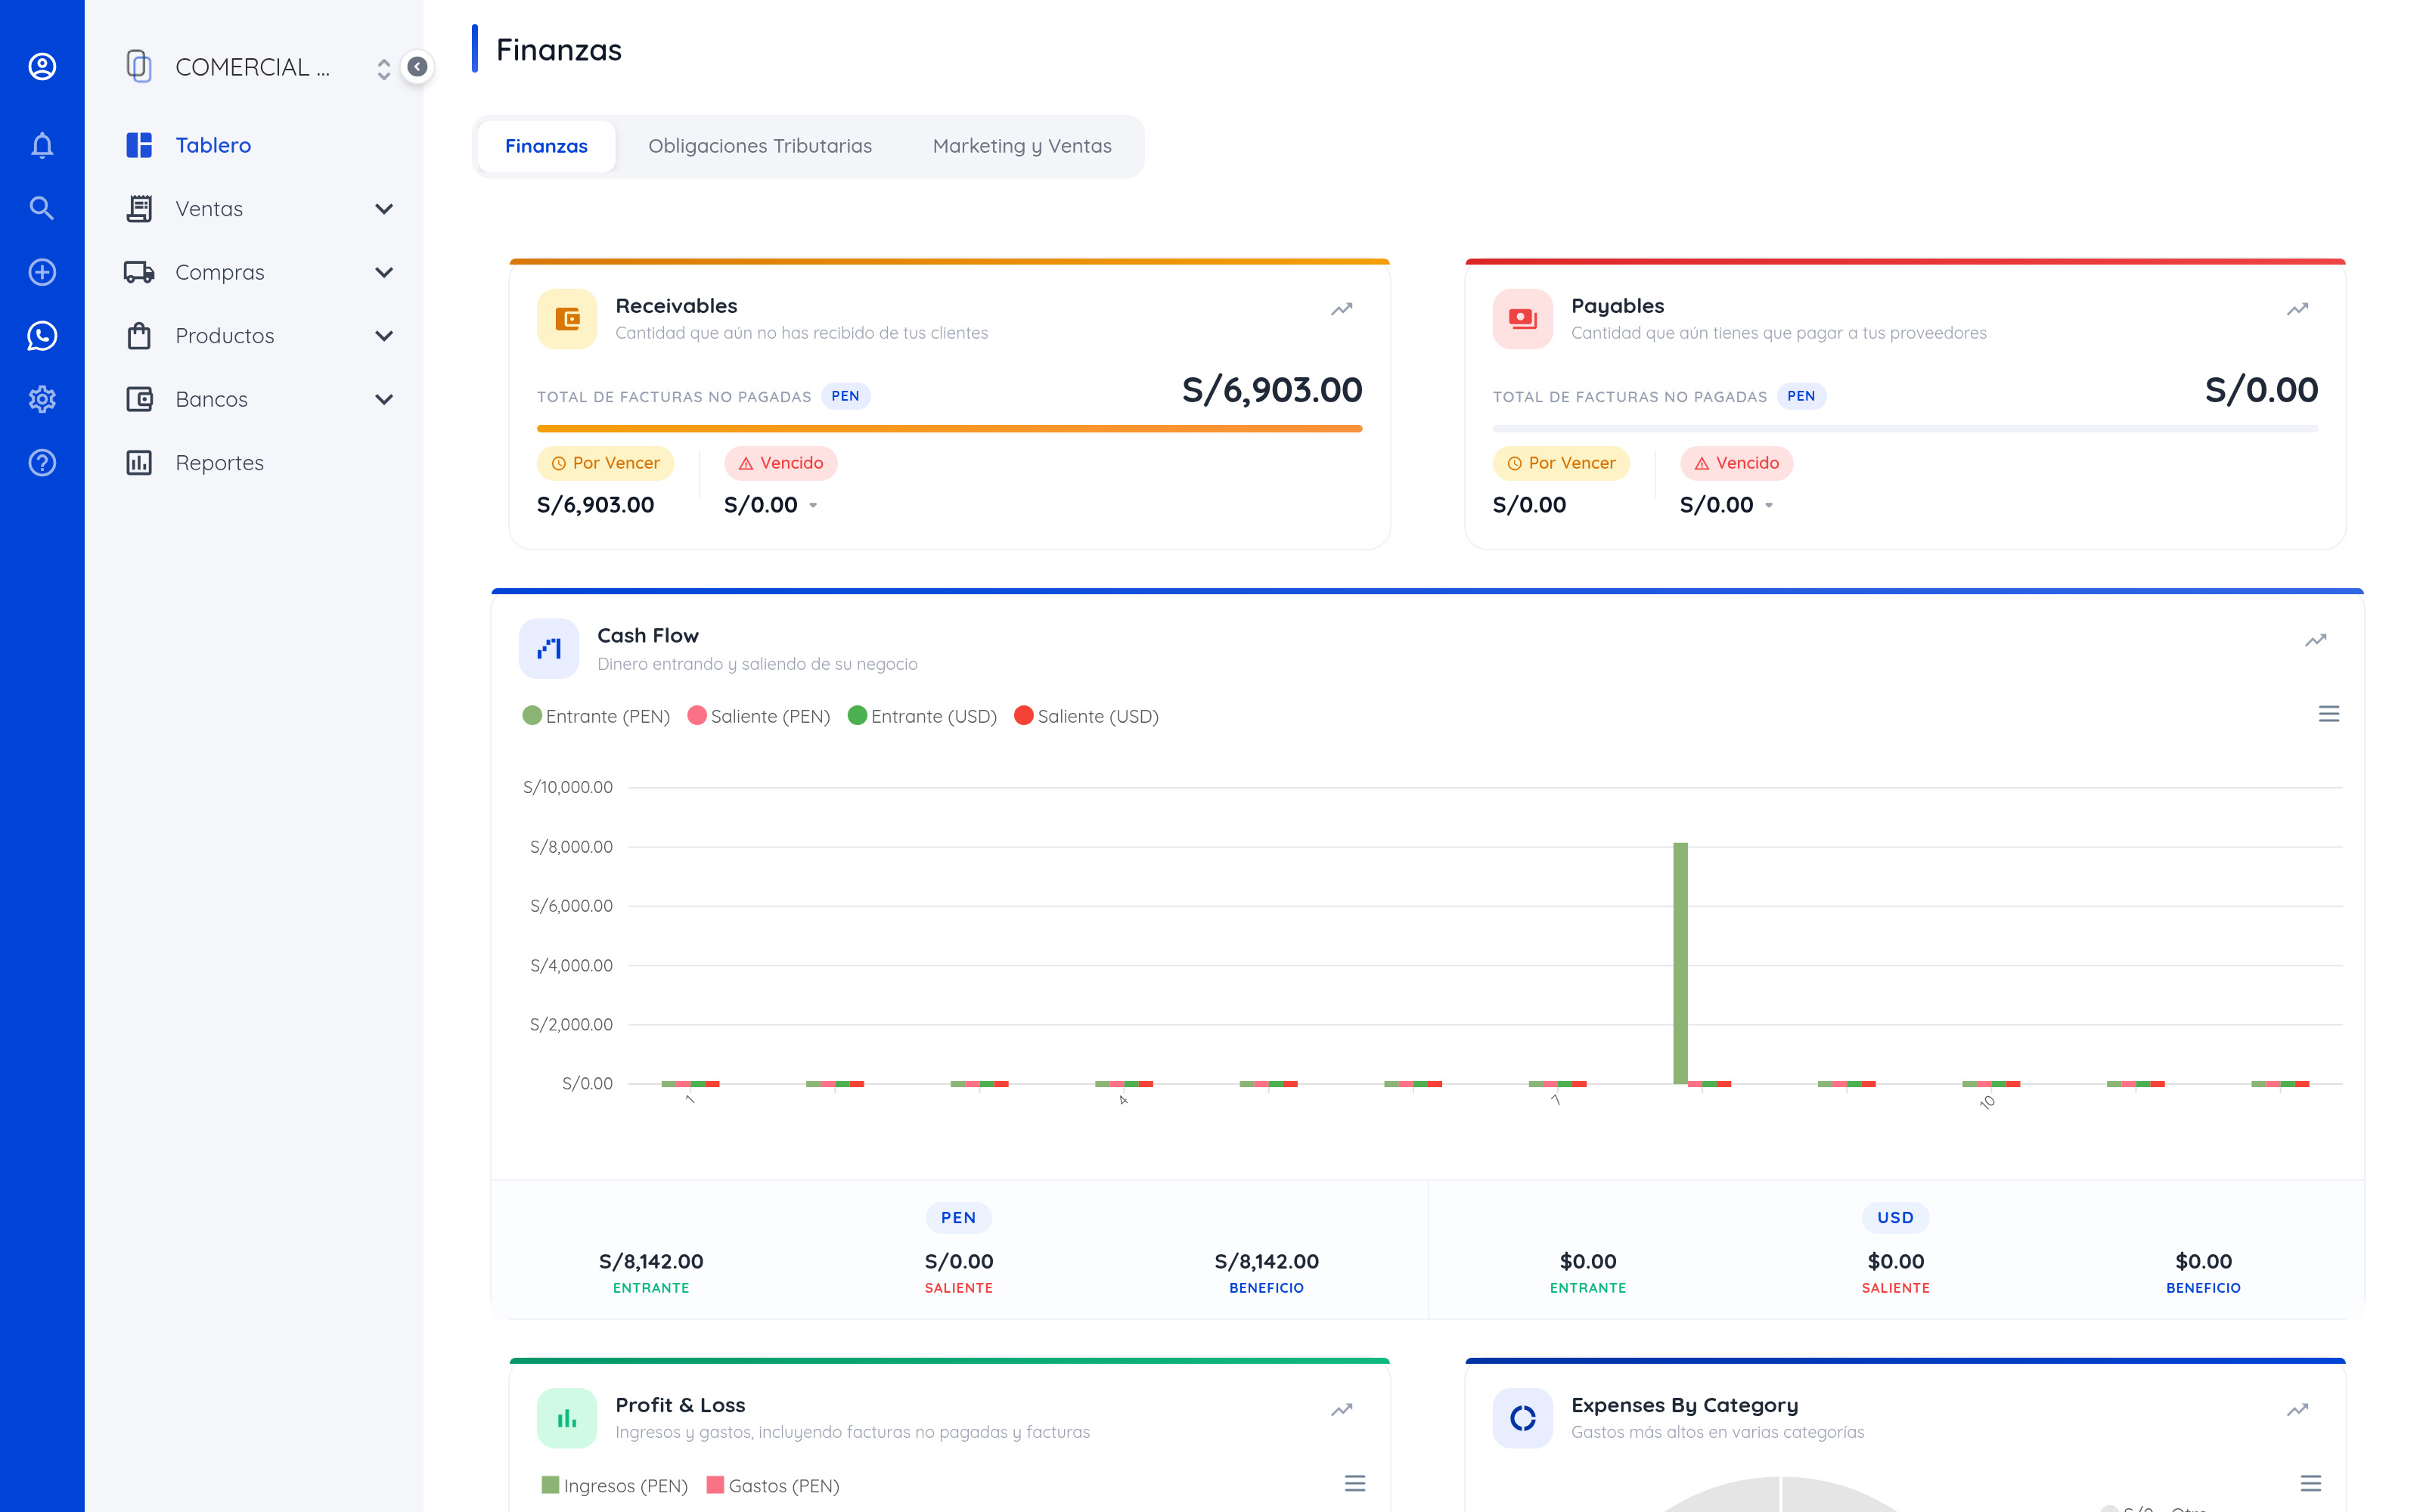This screenshot has width=2420, height=1512.
Task: Toggle Ingresos (PEN) legend series
Action: [614, 1486]
